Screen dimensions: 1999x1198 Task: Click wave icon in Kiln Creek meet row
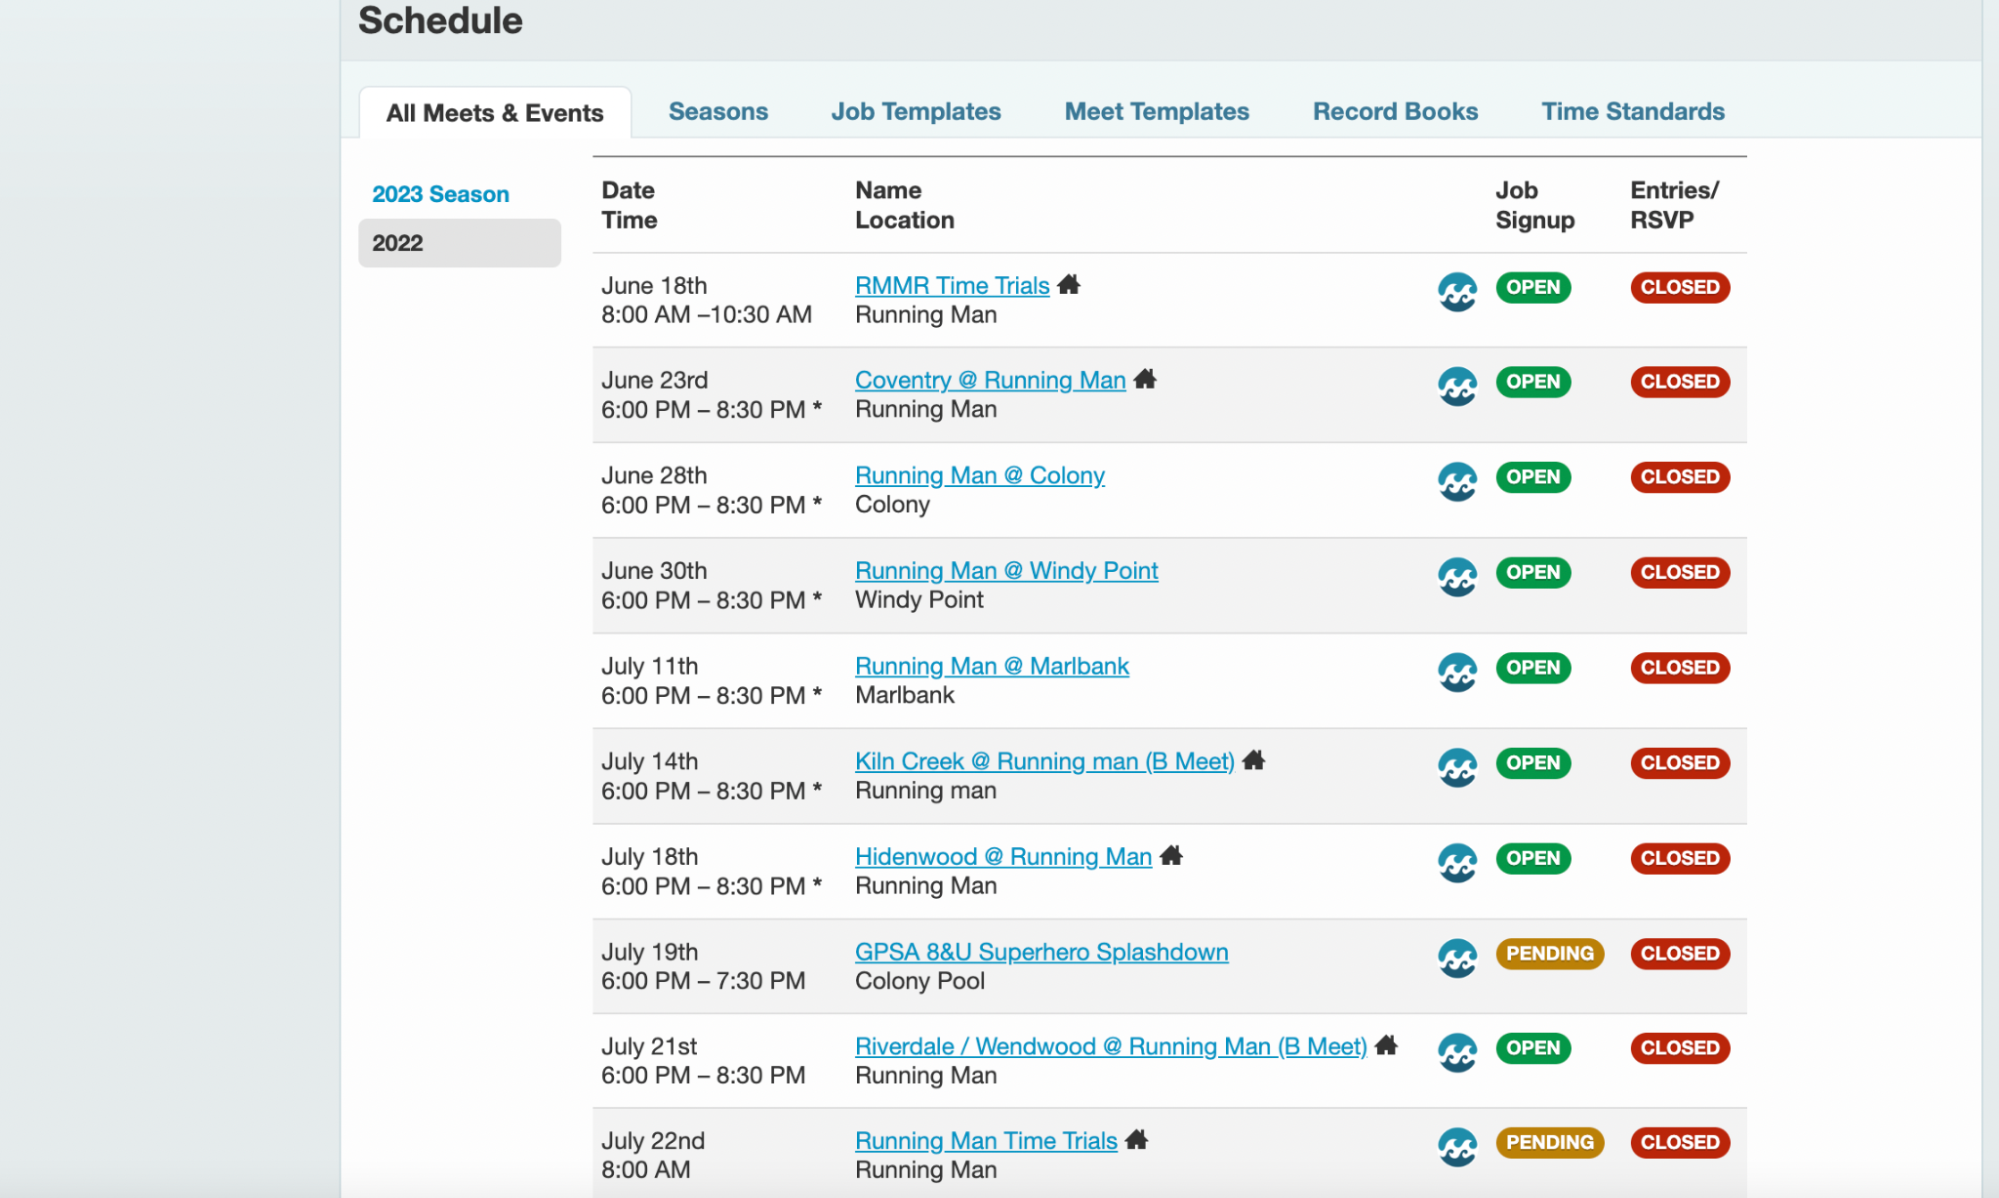(x=1457, y=767)
